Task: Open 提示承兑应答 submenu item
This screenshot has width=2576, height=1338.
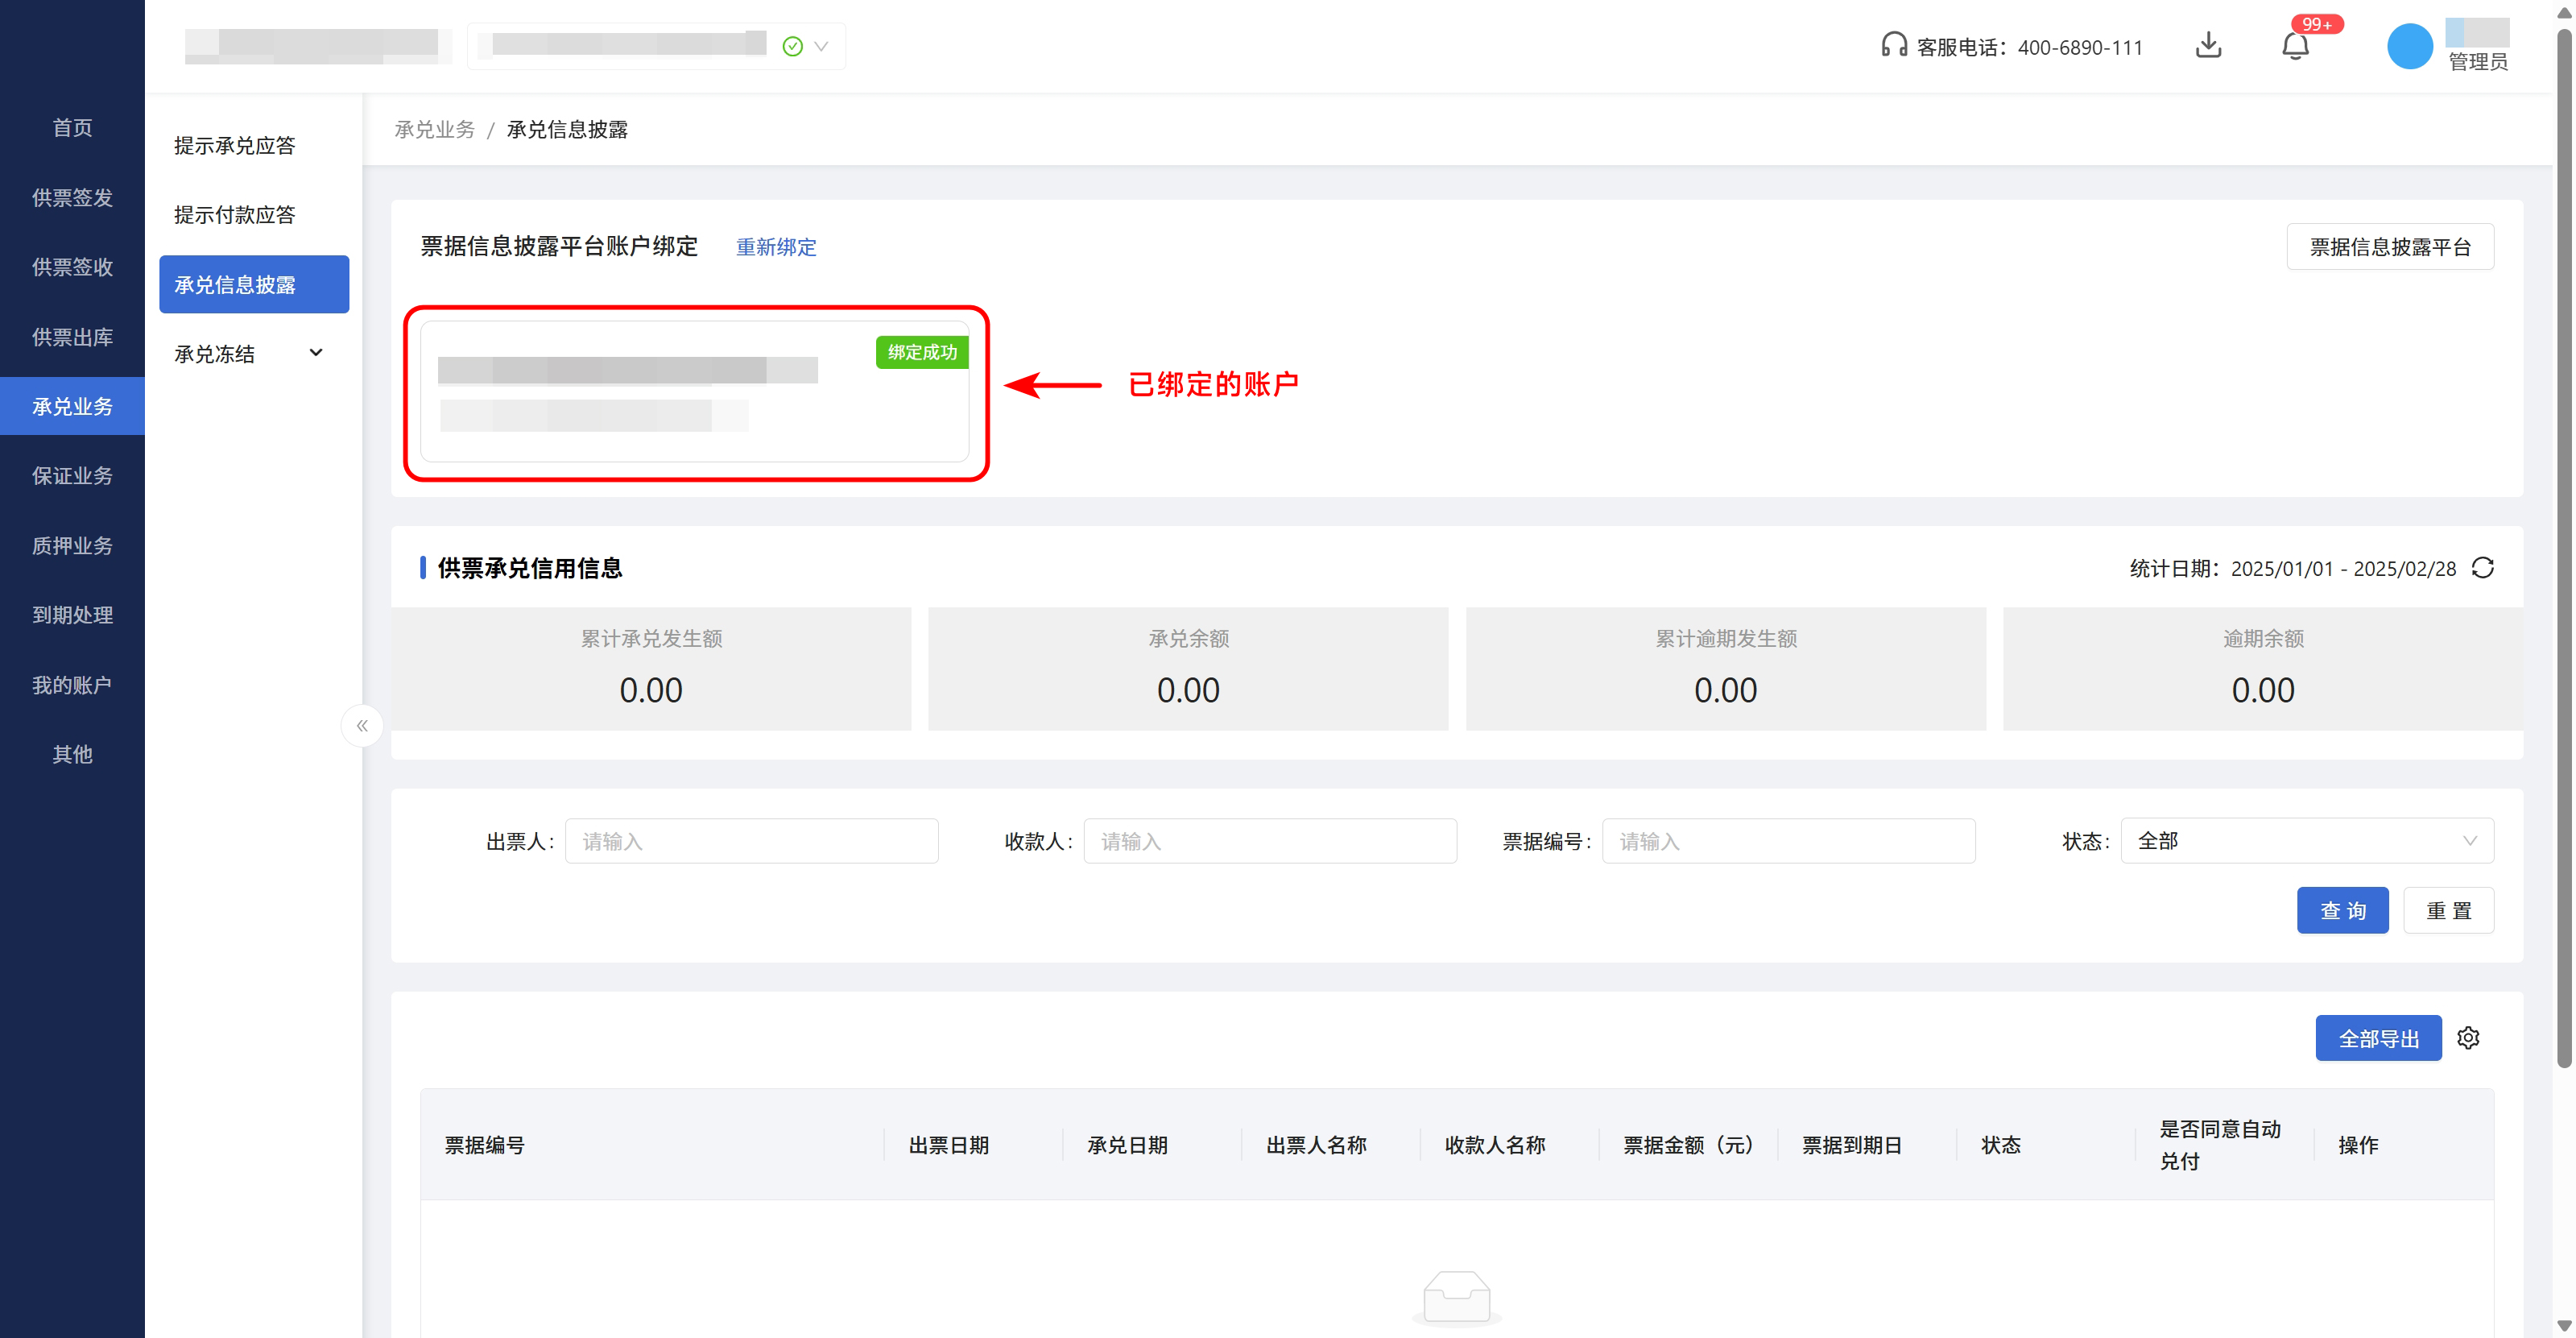Action: point(235,146)
